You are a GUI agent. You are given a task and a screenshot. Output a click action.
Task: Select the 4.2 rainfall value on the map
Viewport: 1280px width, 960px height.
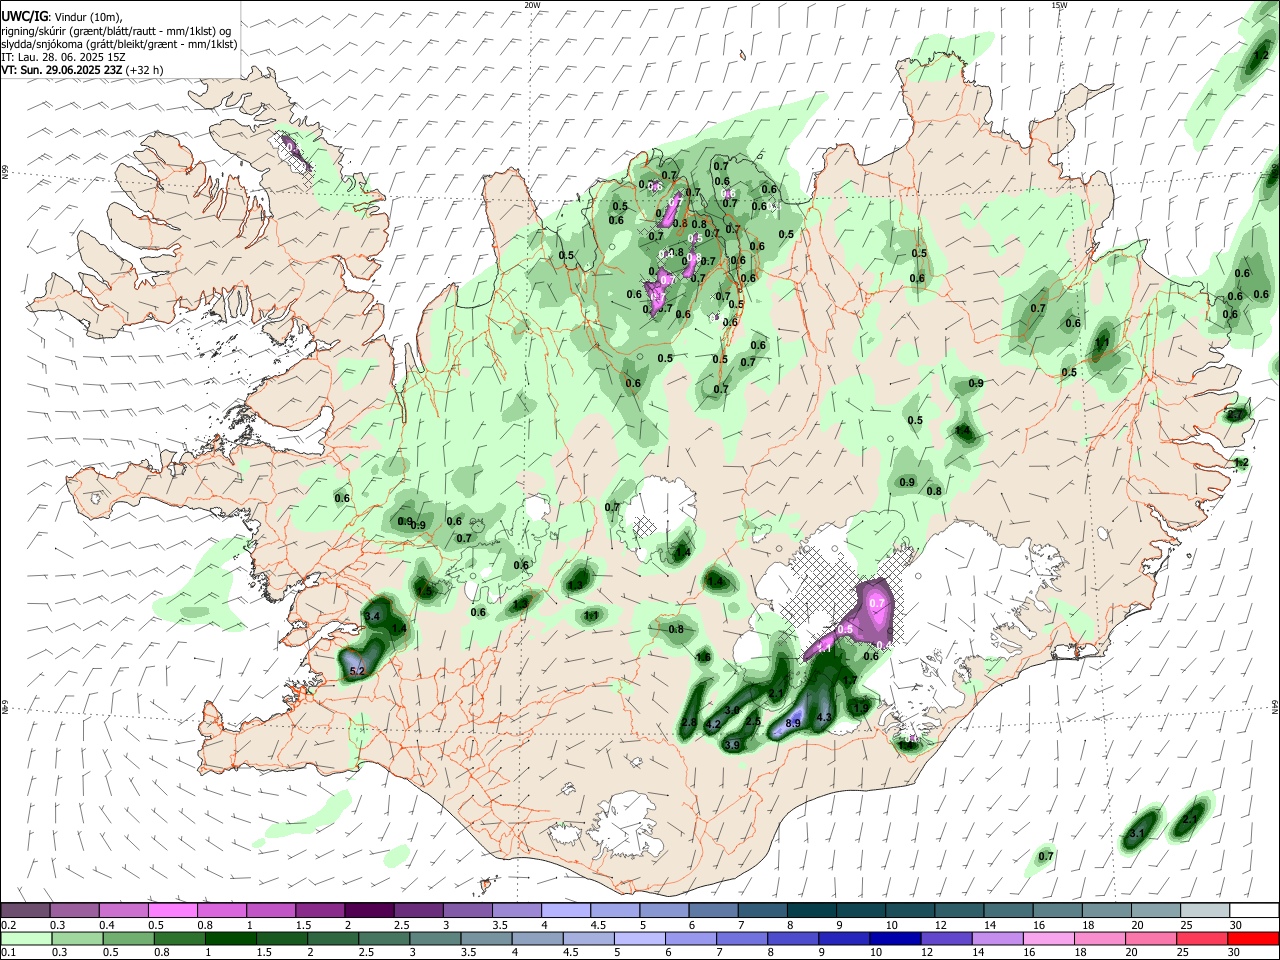click(713, 724)
